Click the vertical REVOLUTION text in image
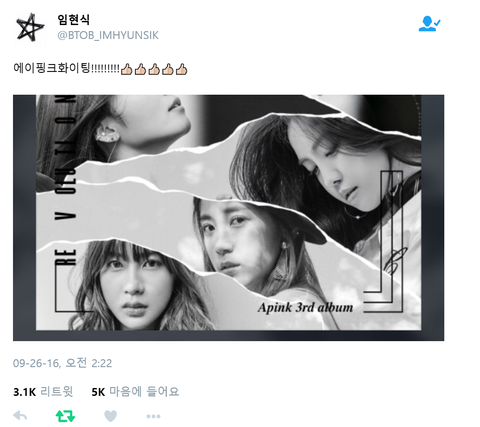 click(x=65, y=180)
